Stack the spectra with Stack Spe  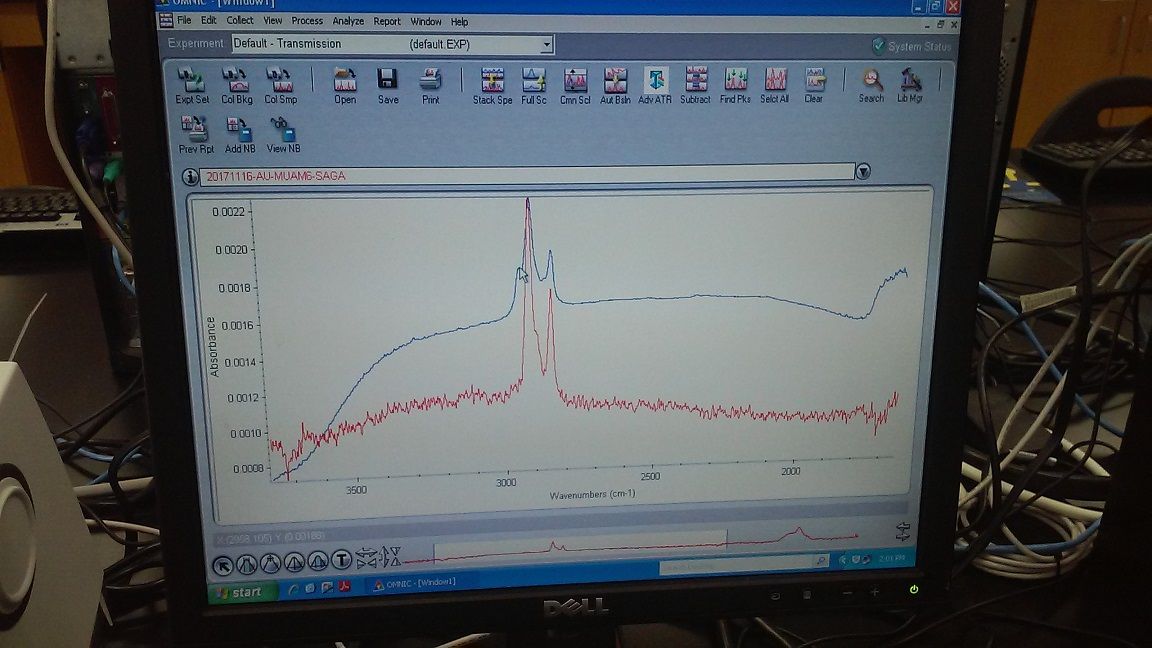tap(492, 85)
